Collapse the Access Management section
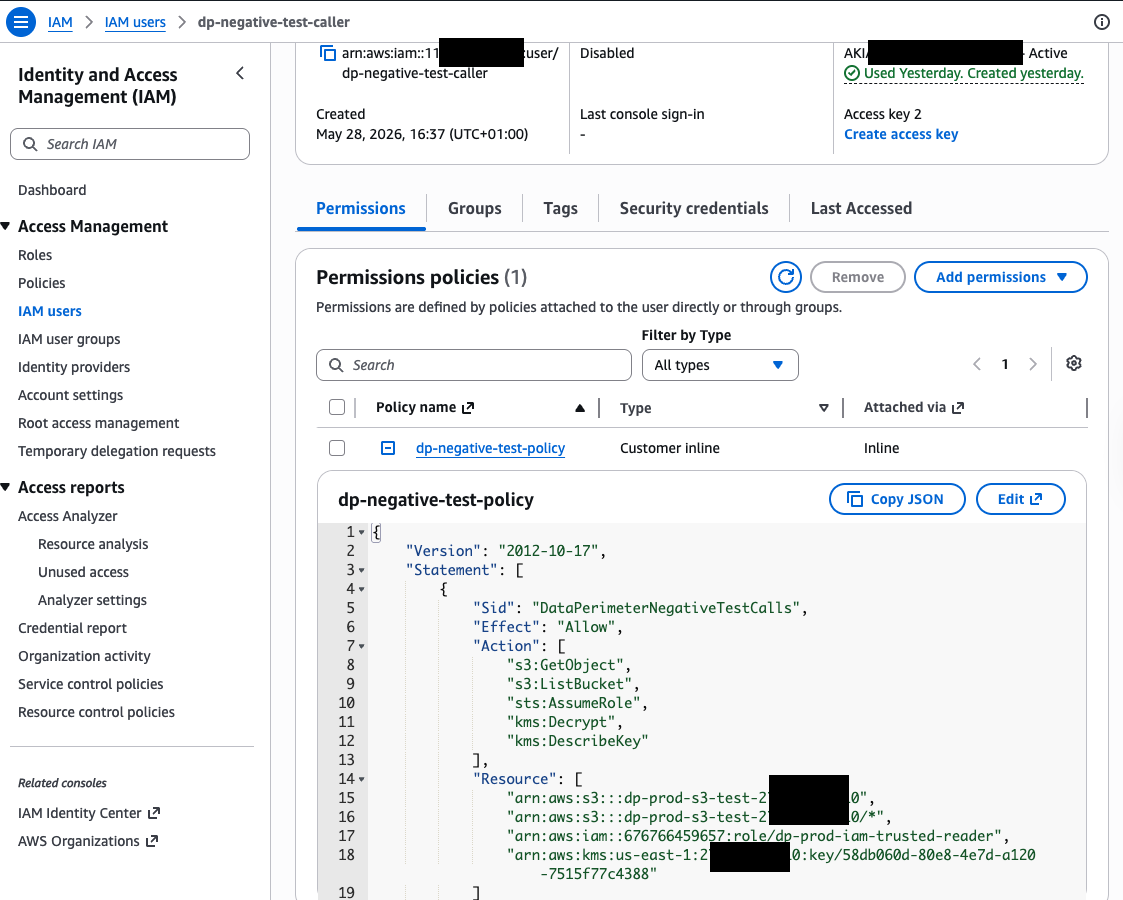 6,226
